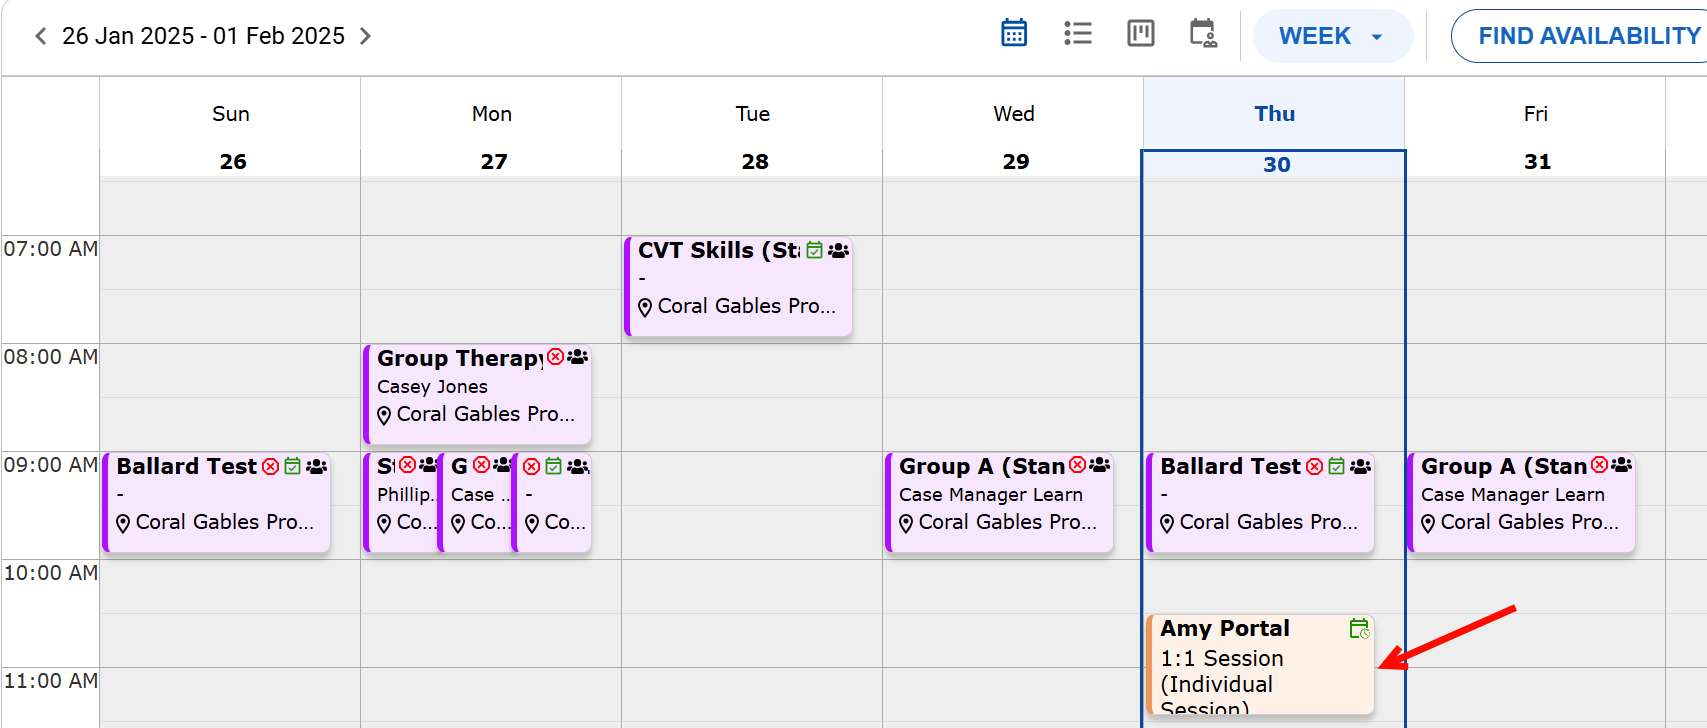
Task: Click the red cancelled icon on Group Therapy
Action: (556, 357)
